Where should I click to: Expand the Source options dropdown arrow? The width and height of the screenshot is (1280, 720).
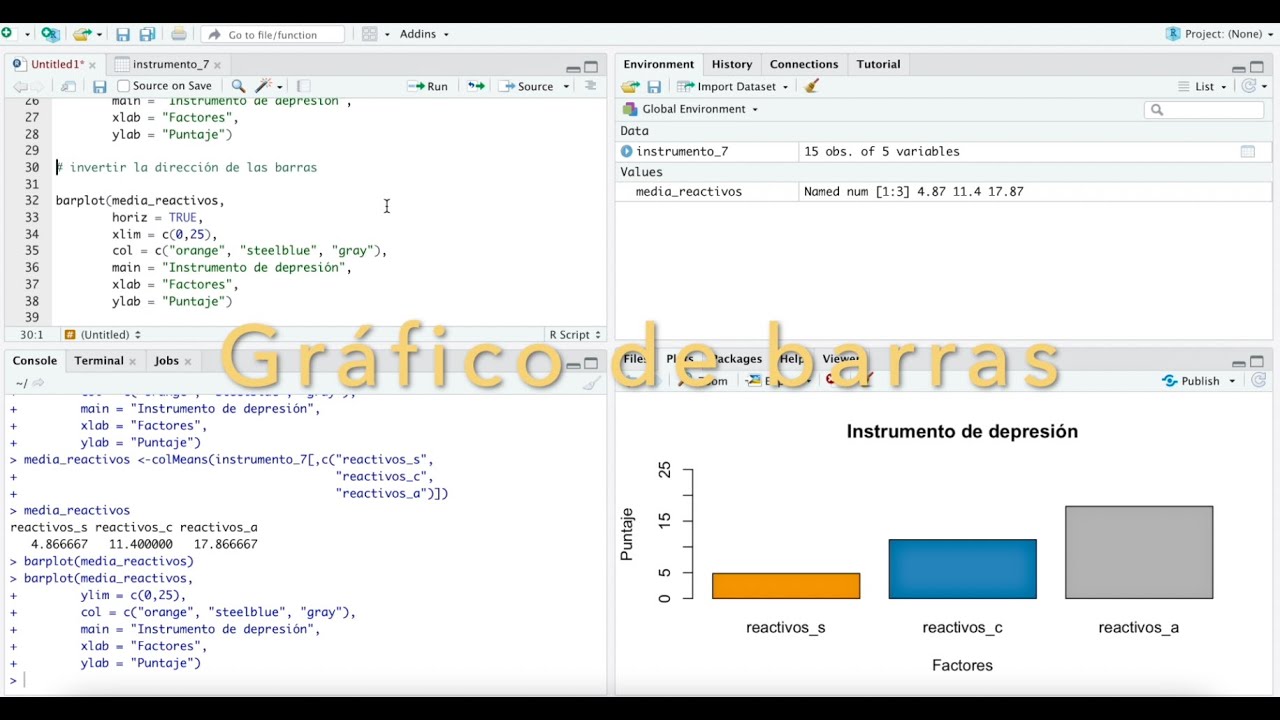[566, 86]
